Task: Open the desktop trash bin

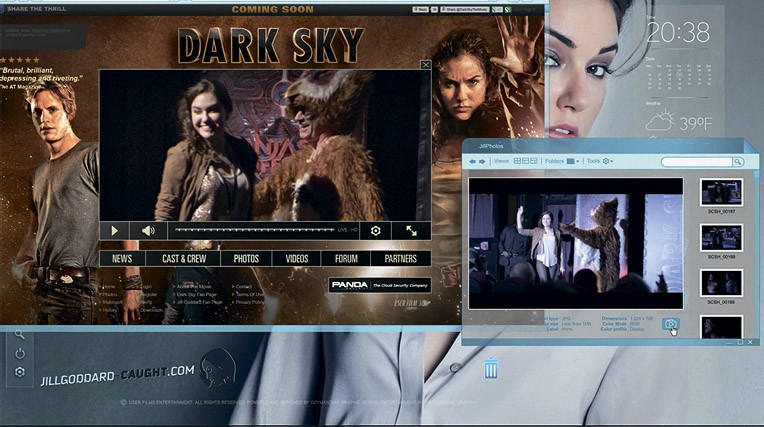Action: pos(491,369)
